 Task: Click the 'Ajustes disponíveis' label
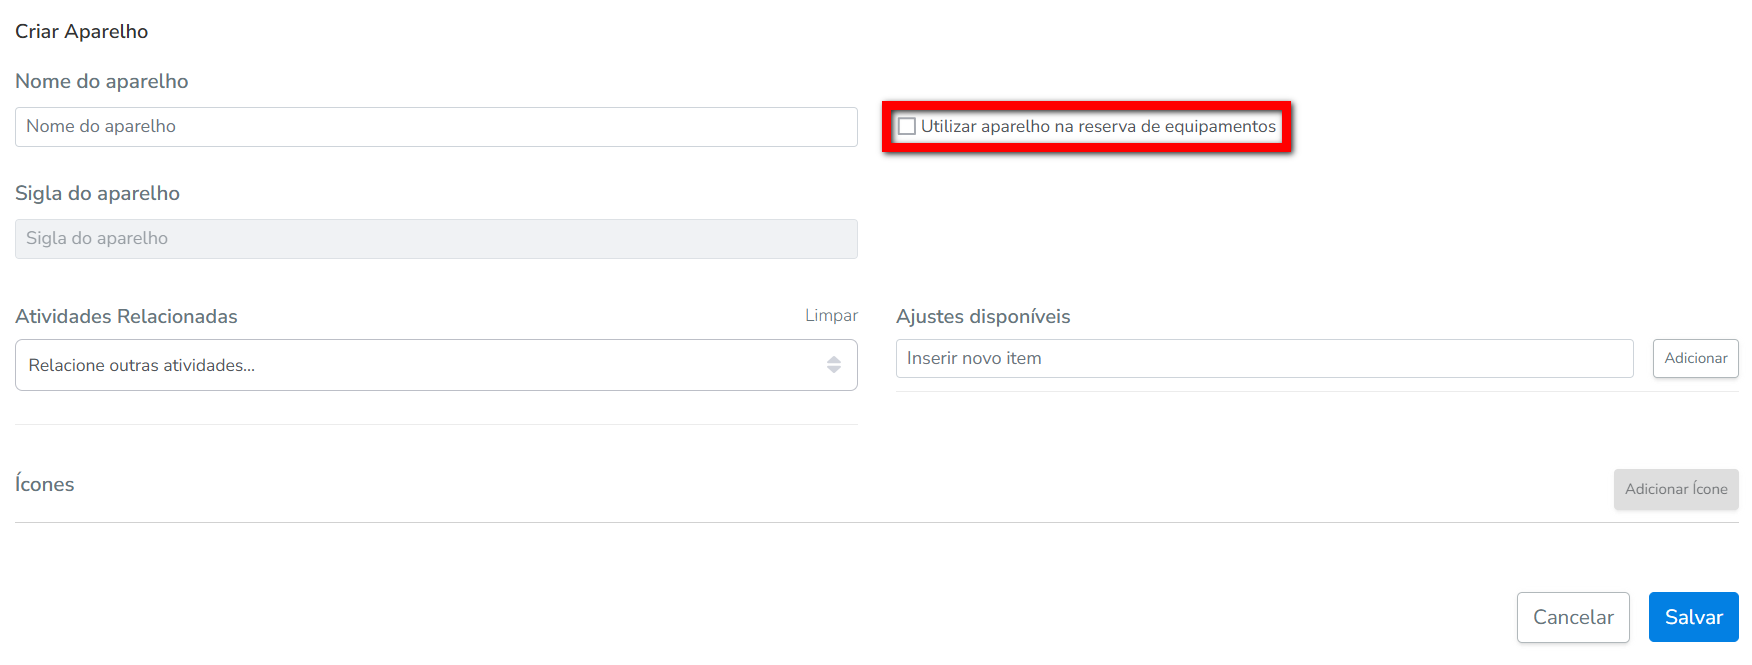click(983, 316)
